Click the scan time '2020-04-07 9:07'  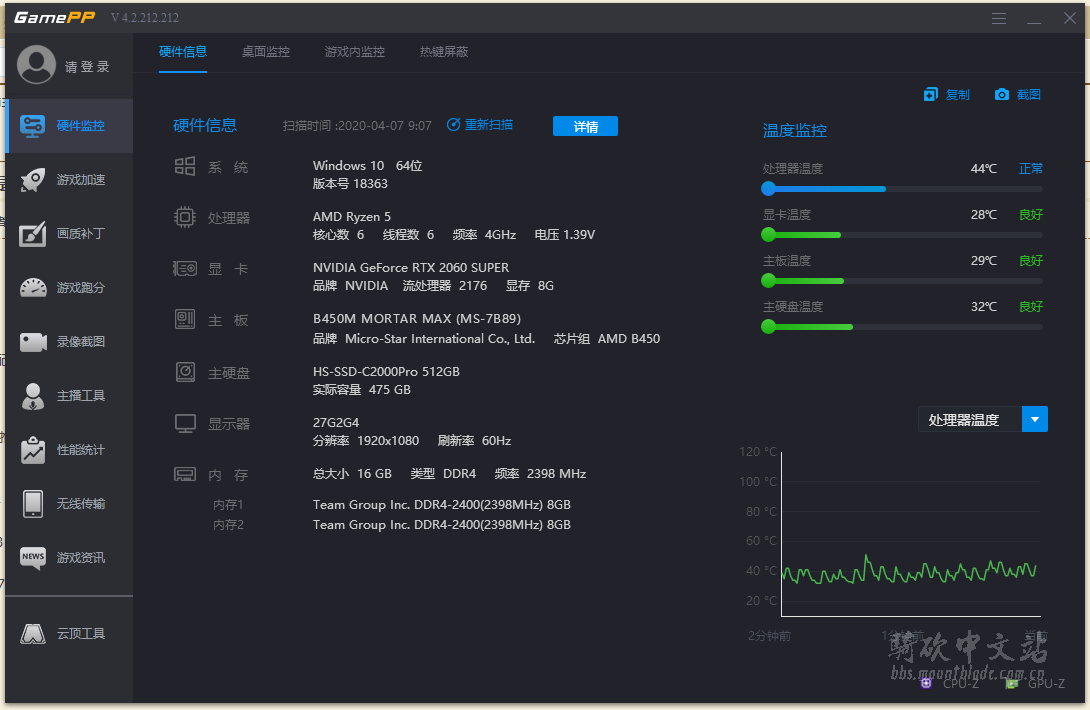click(x=385, y=126)
